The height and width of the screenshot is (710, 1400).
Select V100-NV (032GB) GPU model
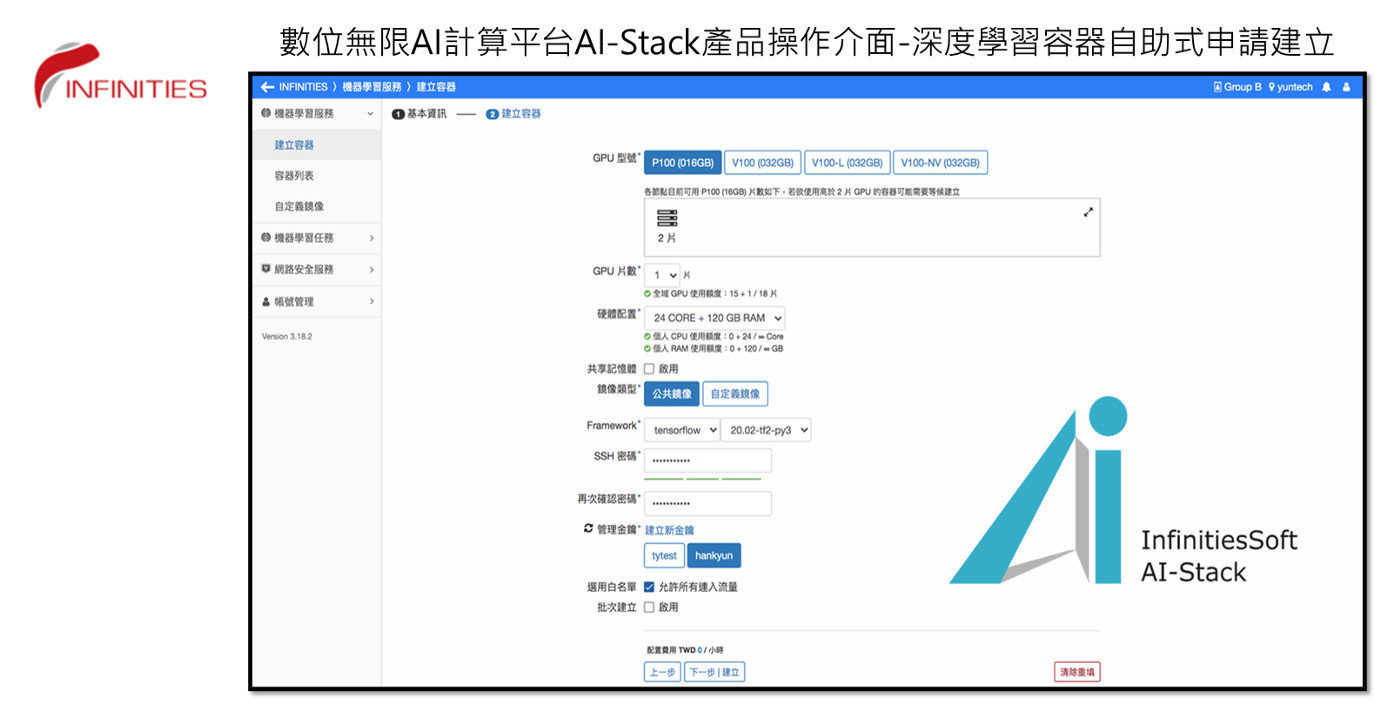tap(940, 163)
